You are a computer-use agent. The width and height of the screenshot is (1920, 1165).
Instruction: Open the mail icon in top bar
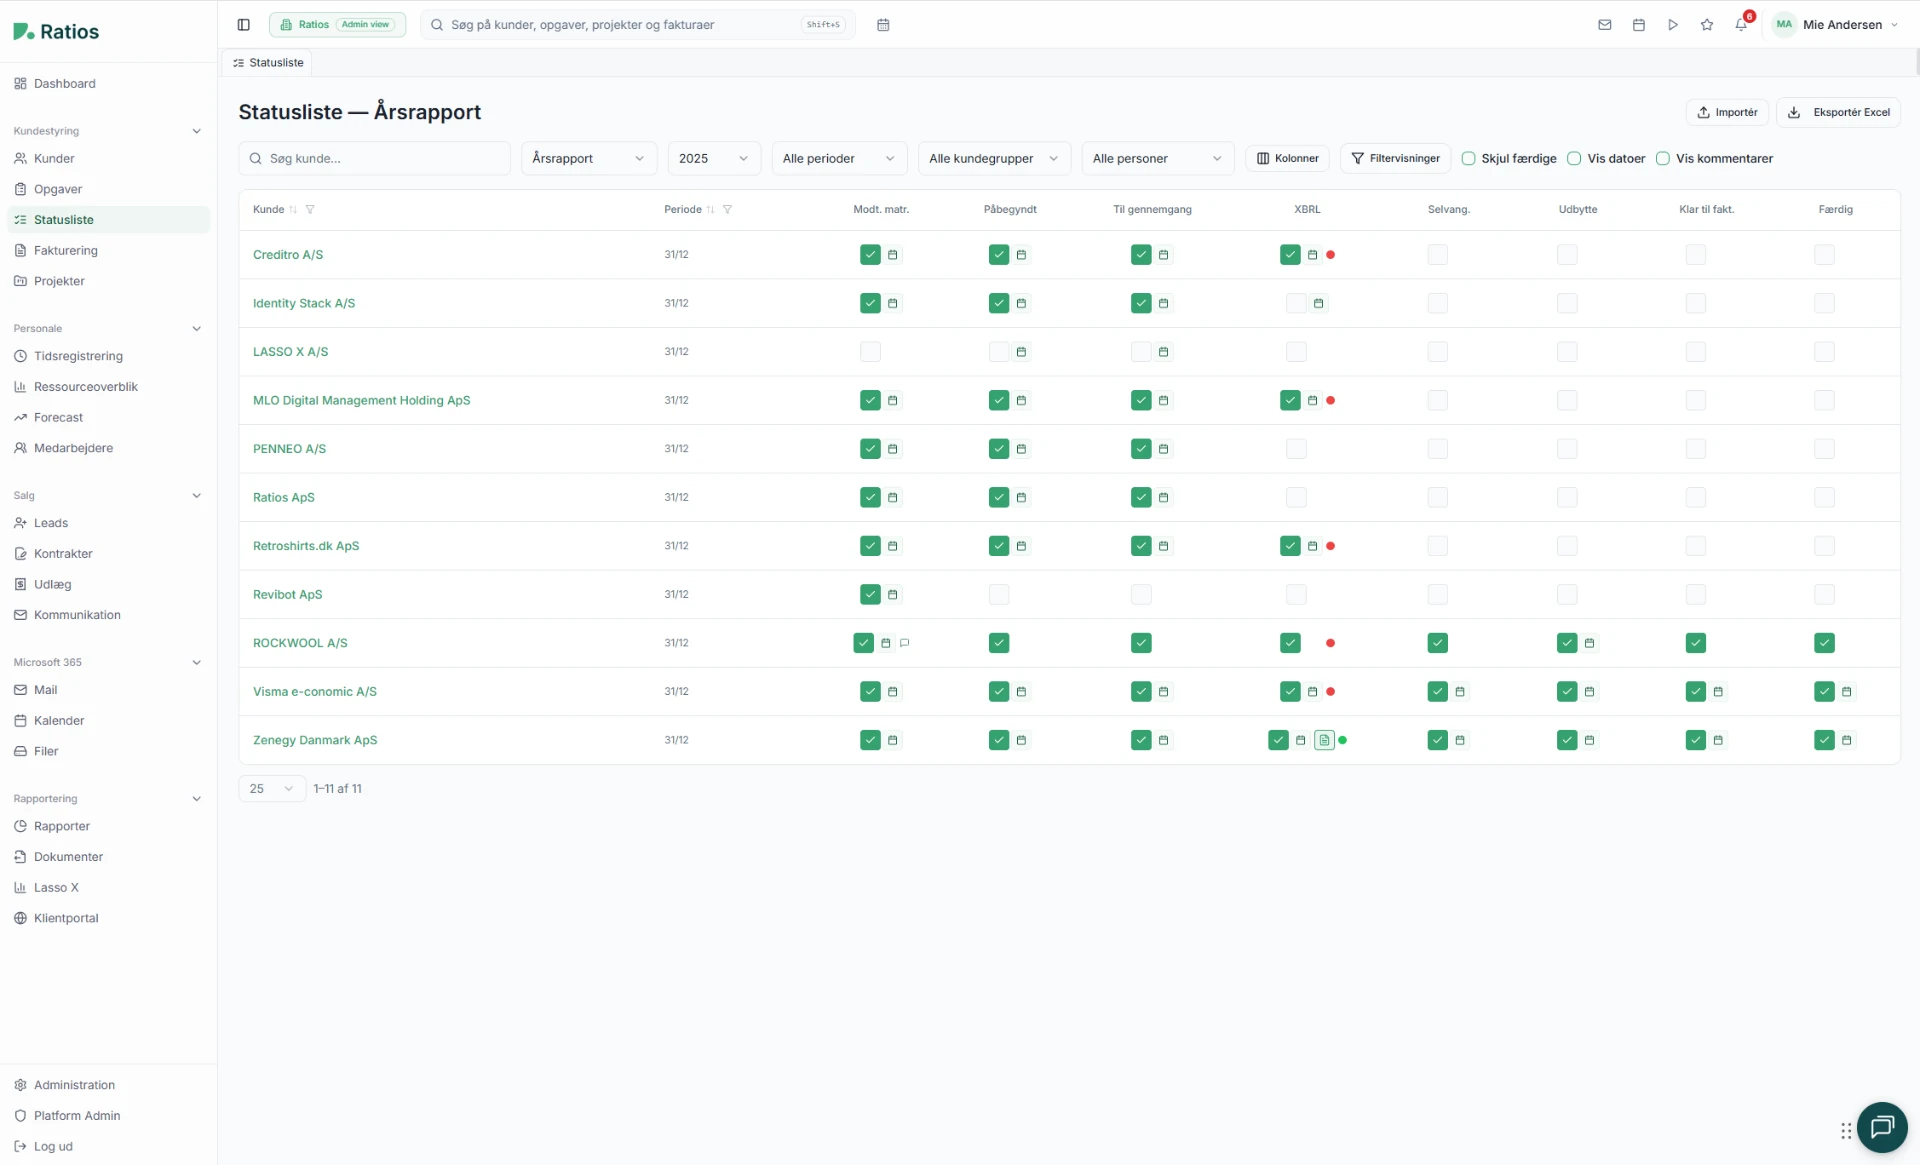coord(1605,25)
